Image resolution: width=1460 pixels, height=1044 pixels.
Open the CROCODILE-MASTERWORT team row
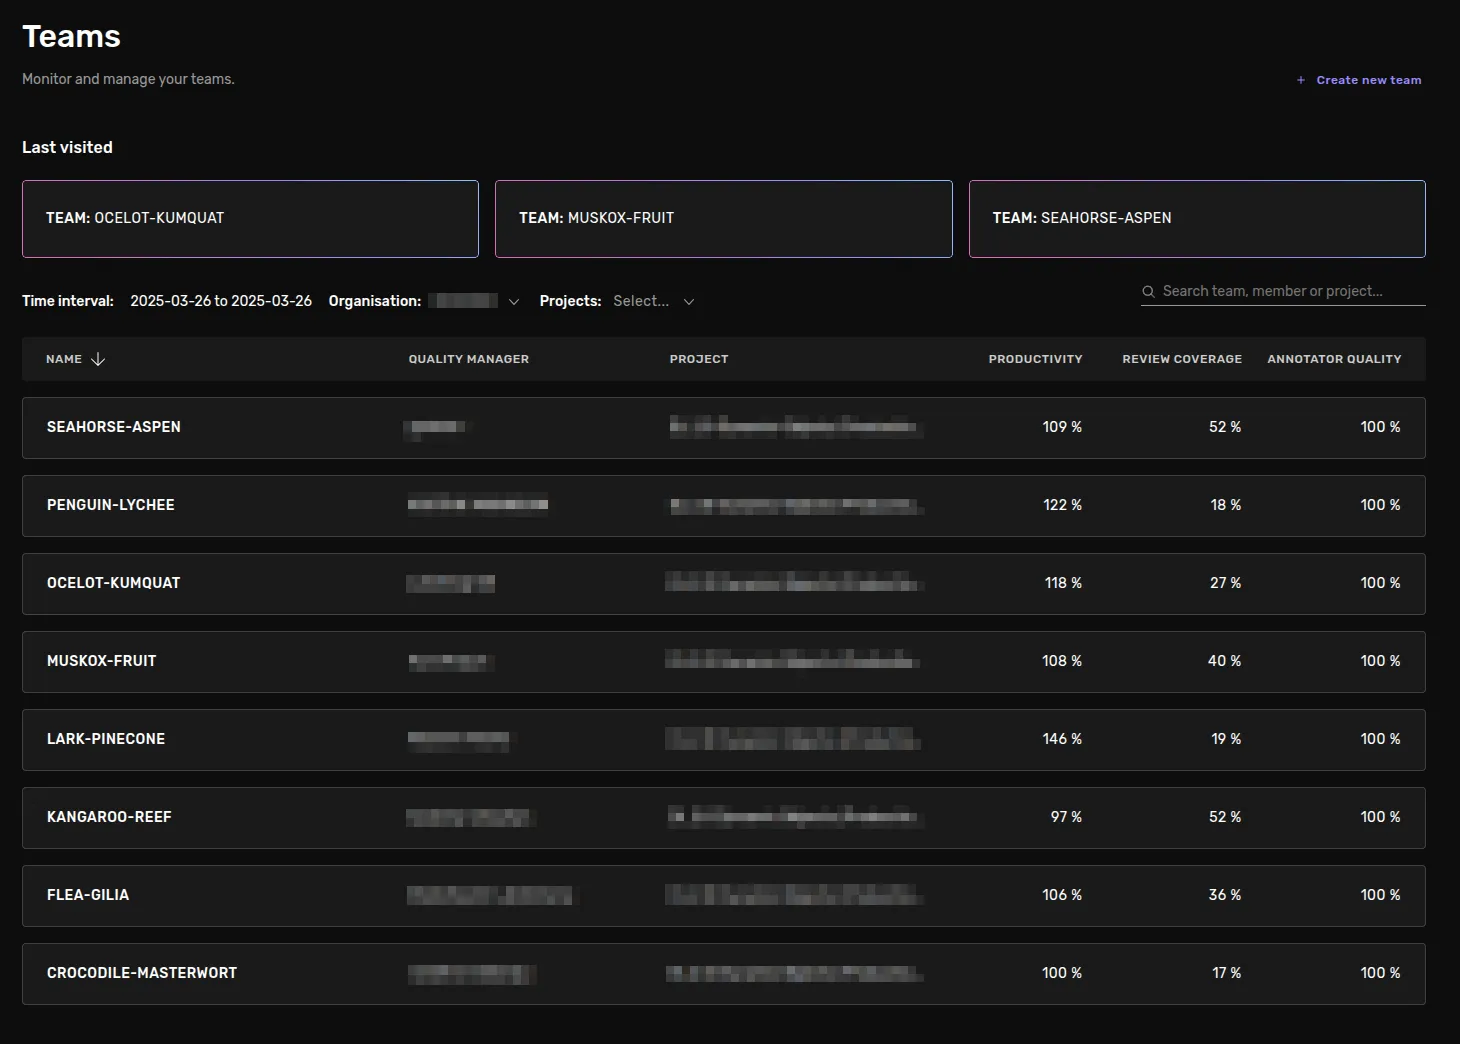tap(723, 974)
